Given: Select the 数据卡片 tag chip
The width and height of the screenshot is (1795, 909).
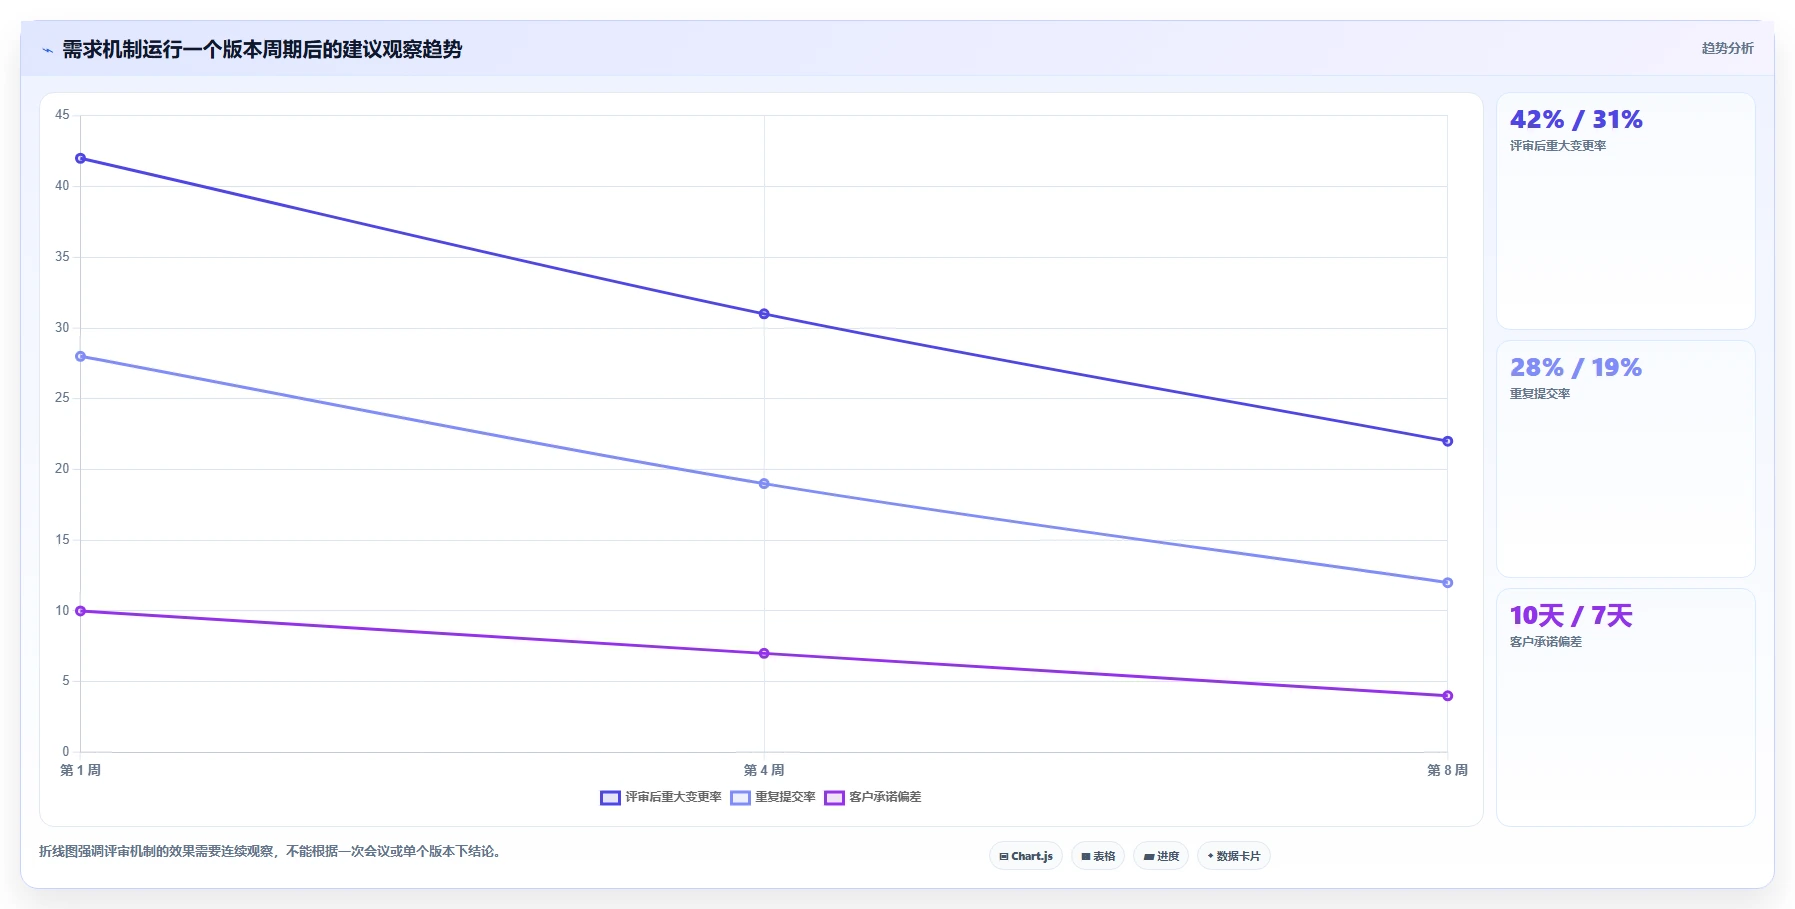Looking at the screenshot, I should (1234, 856).
